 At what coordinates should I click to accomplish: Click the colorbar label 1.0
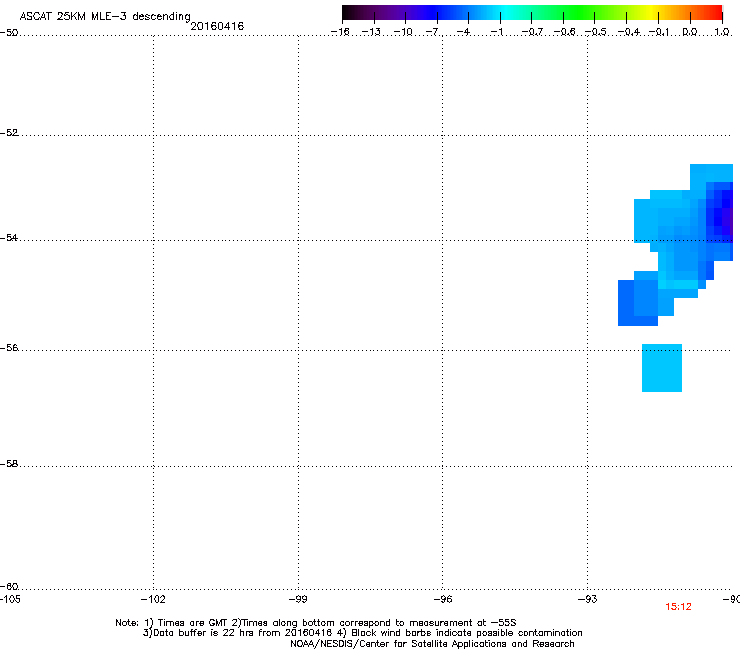722,32
